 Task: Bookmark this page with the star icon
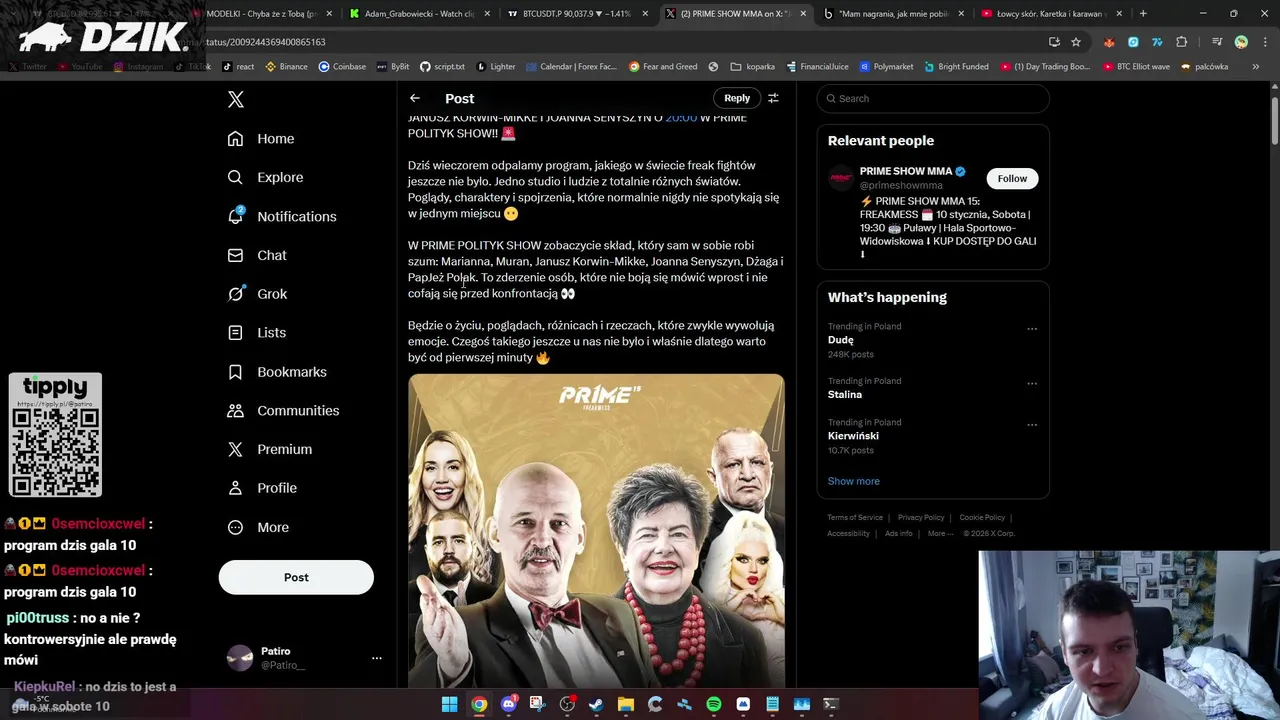coord(1076,42)
